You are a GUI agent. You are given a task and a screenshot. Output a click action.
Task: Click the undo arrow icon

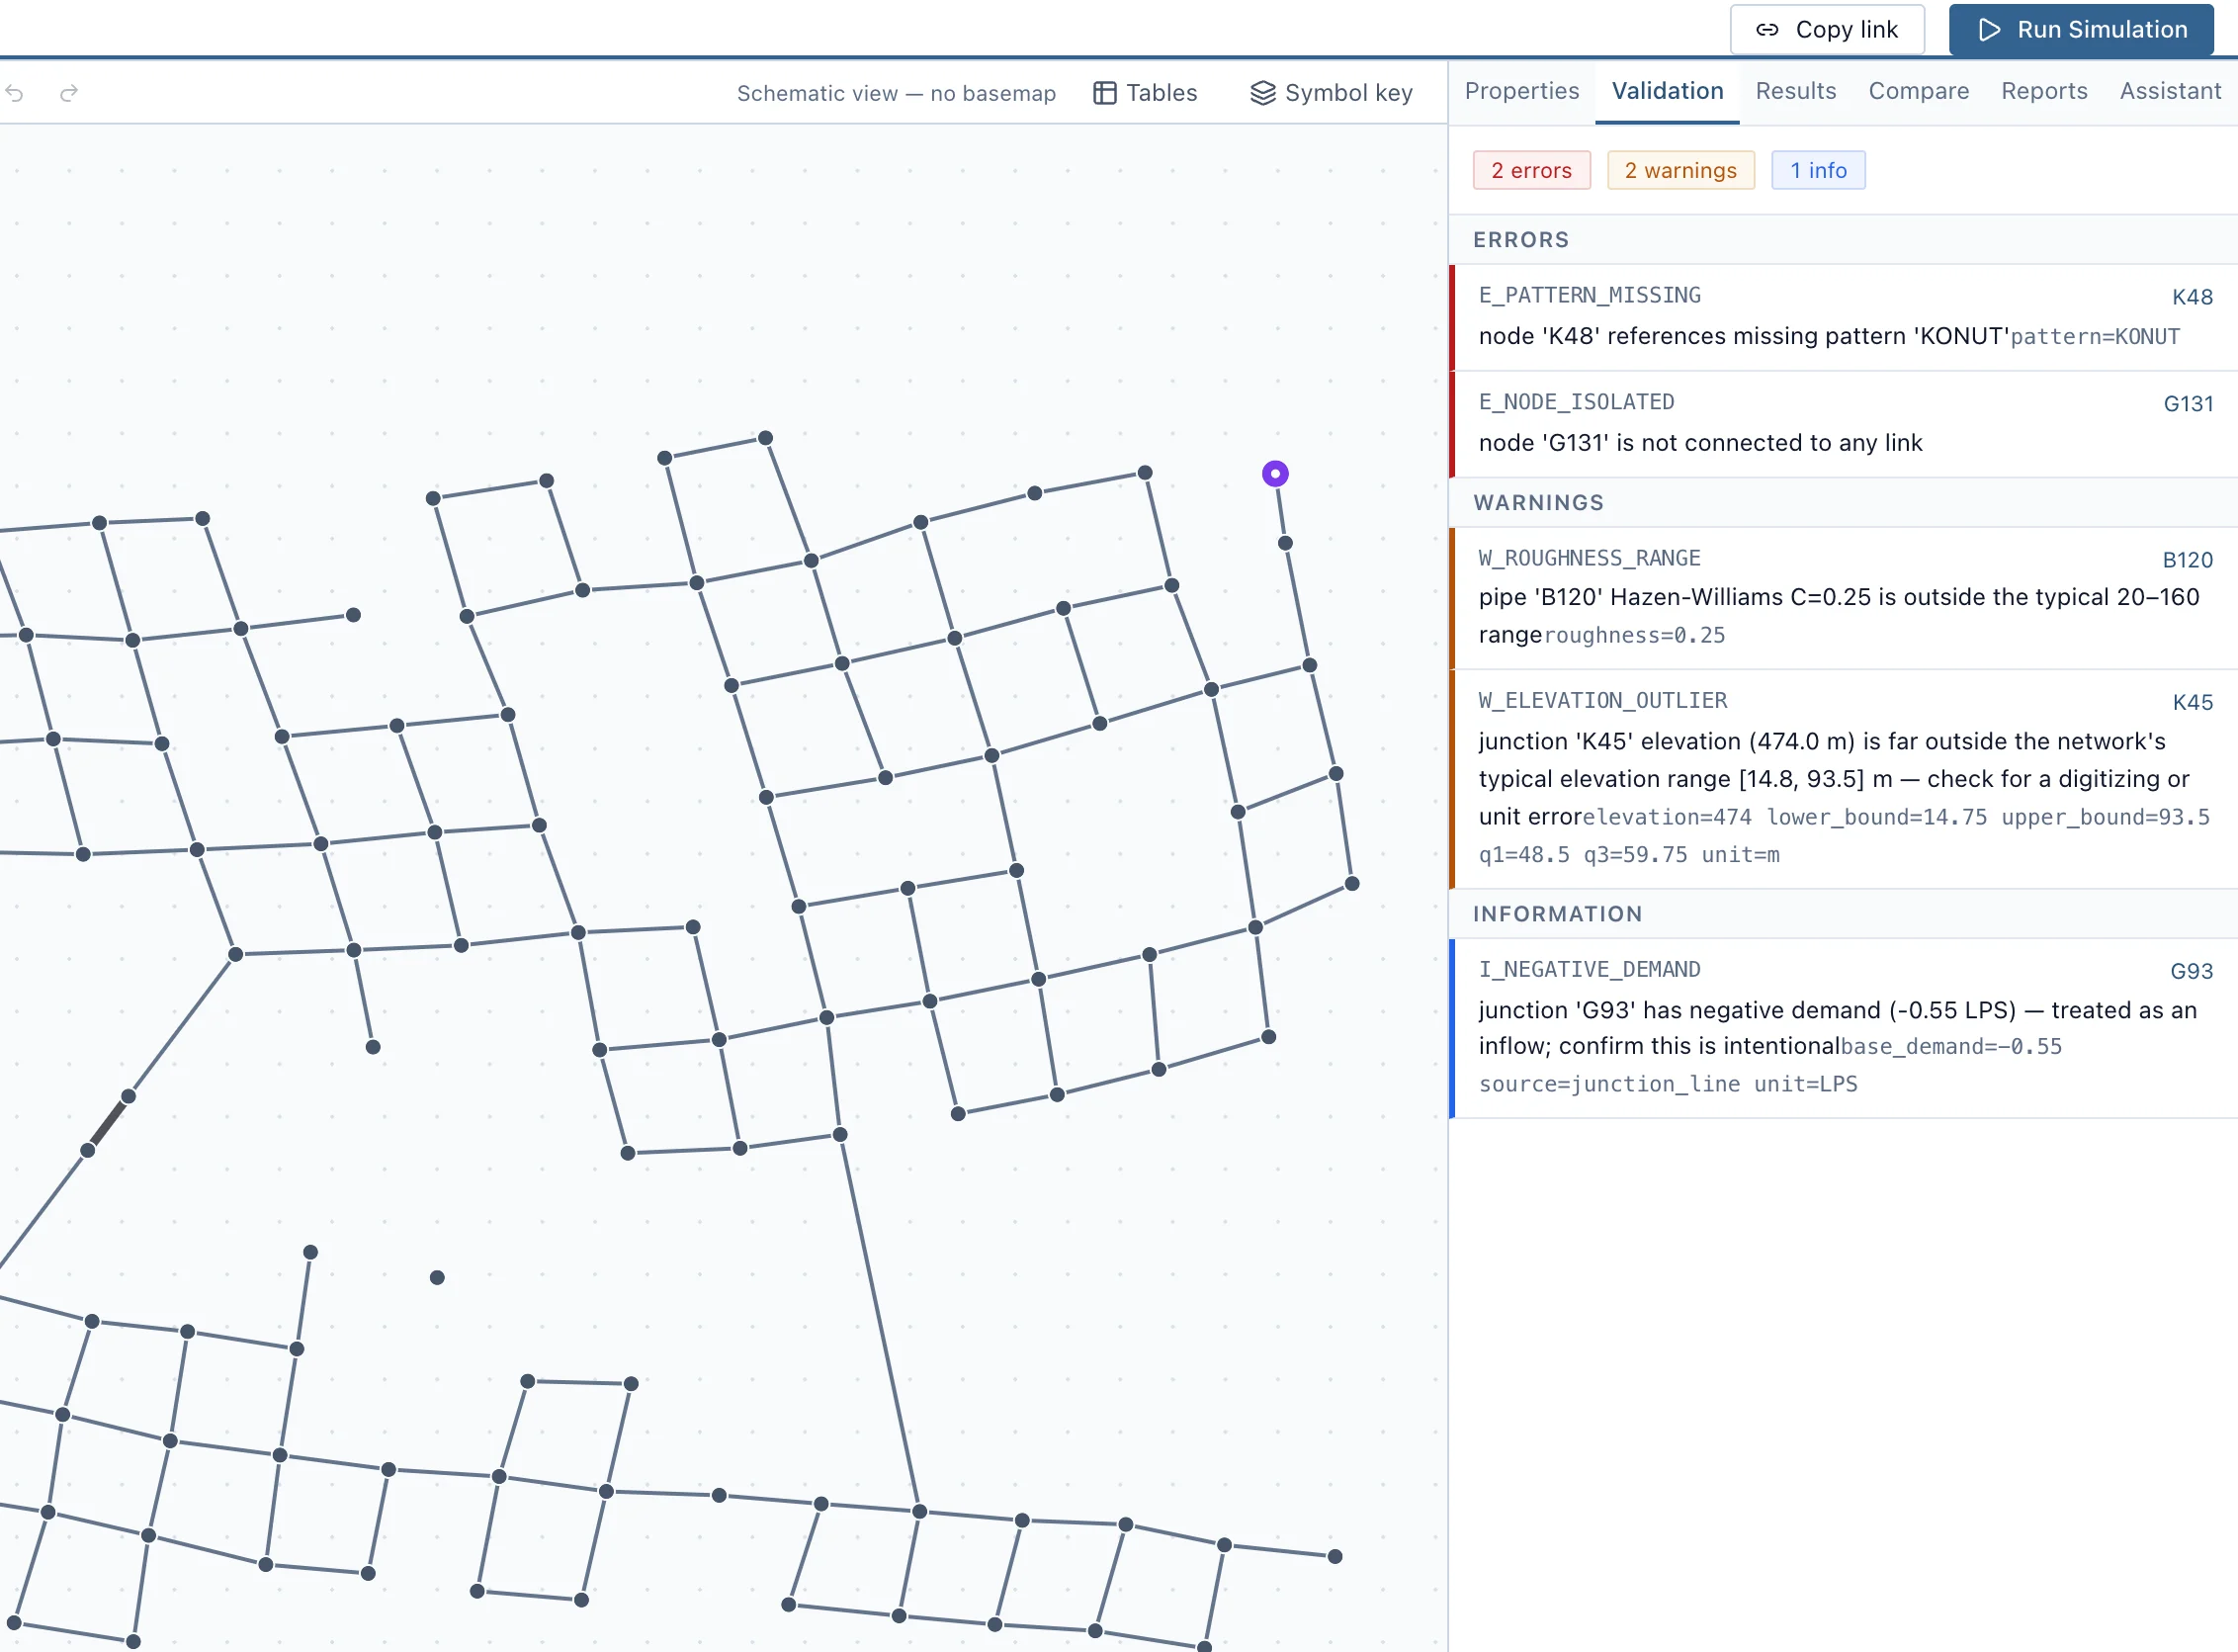click(x=15, y=93)
